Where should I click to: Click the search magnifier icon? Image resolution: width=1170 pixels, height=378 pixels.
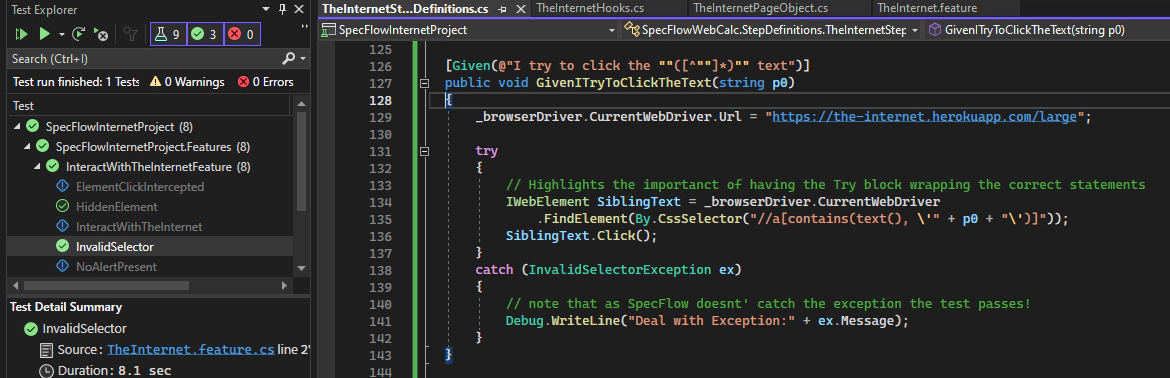pyautogui.click(x=289, y=59)
